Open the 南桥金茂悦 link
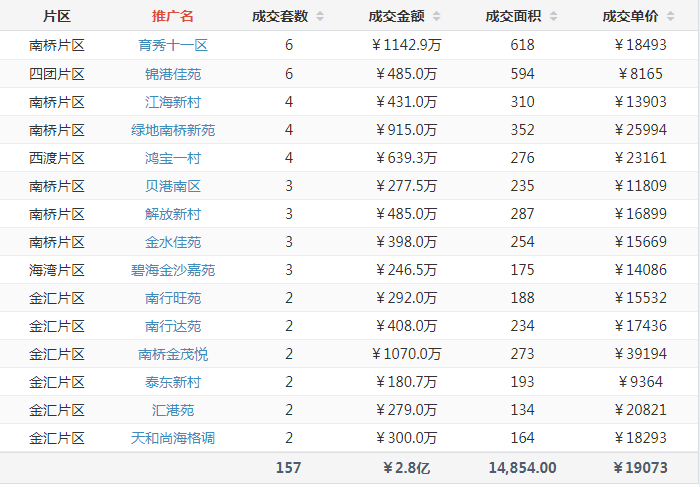Screen dimensions: 700x487 173,354
